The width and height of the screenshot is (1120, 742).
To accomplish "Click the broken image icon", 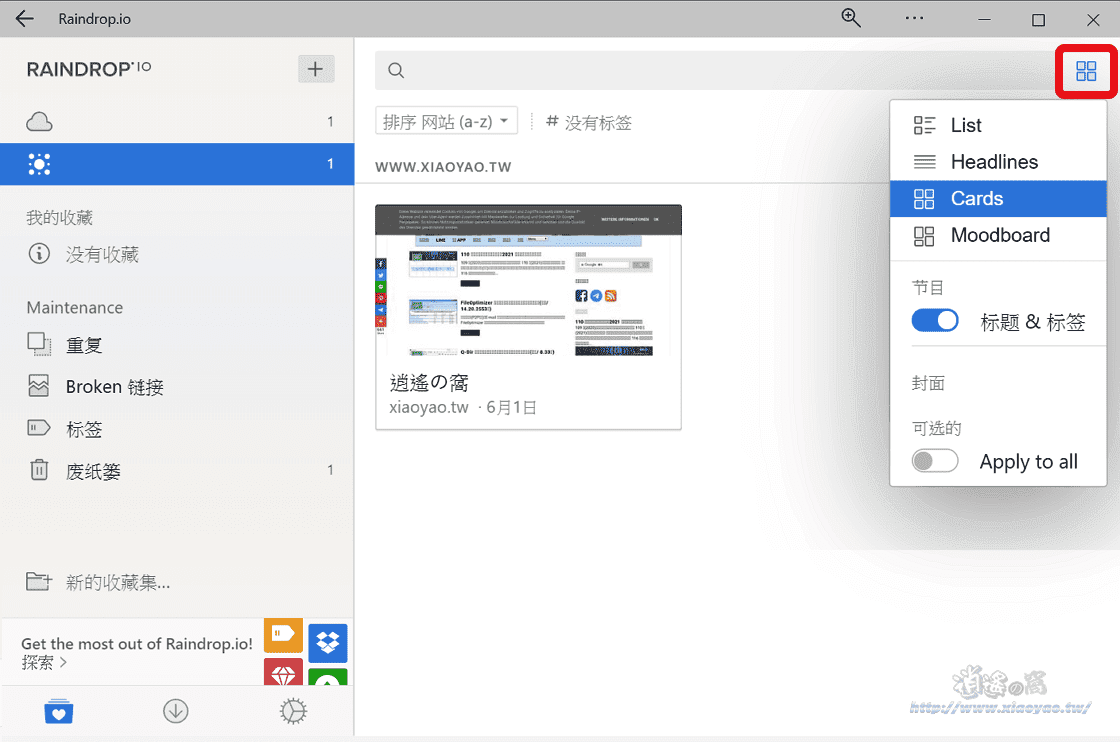I will pos(39,386).
